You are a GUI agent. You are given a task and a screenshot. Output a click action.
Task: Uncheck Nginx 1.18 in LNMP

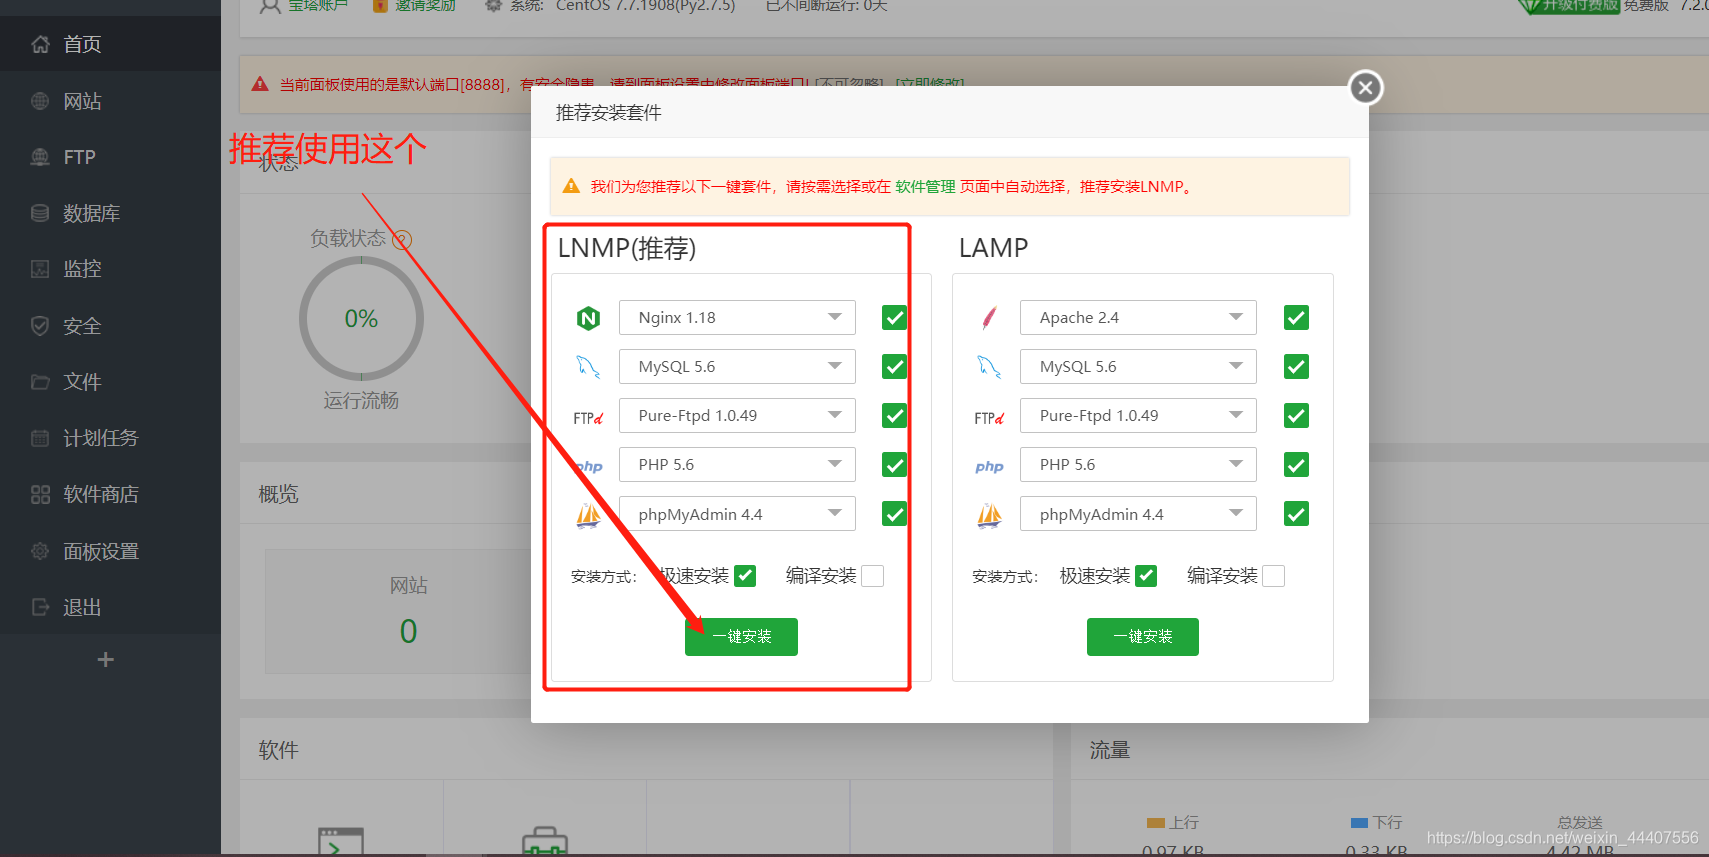point(894,318)
